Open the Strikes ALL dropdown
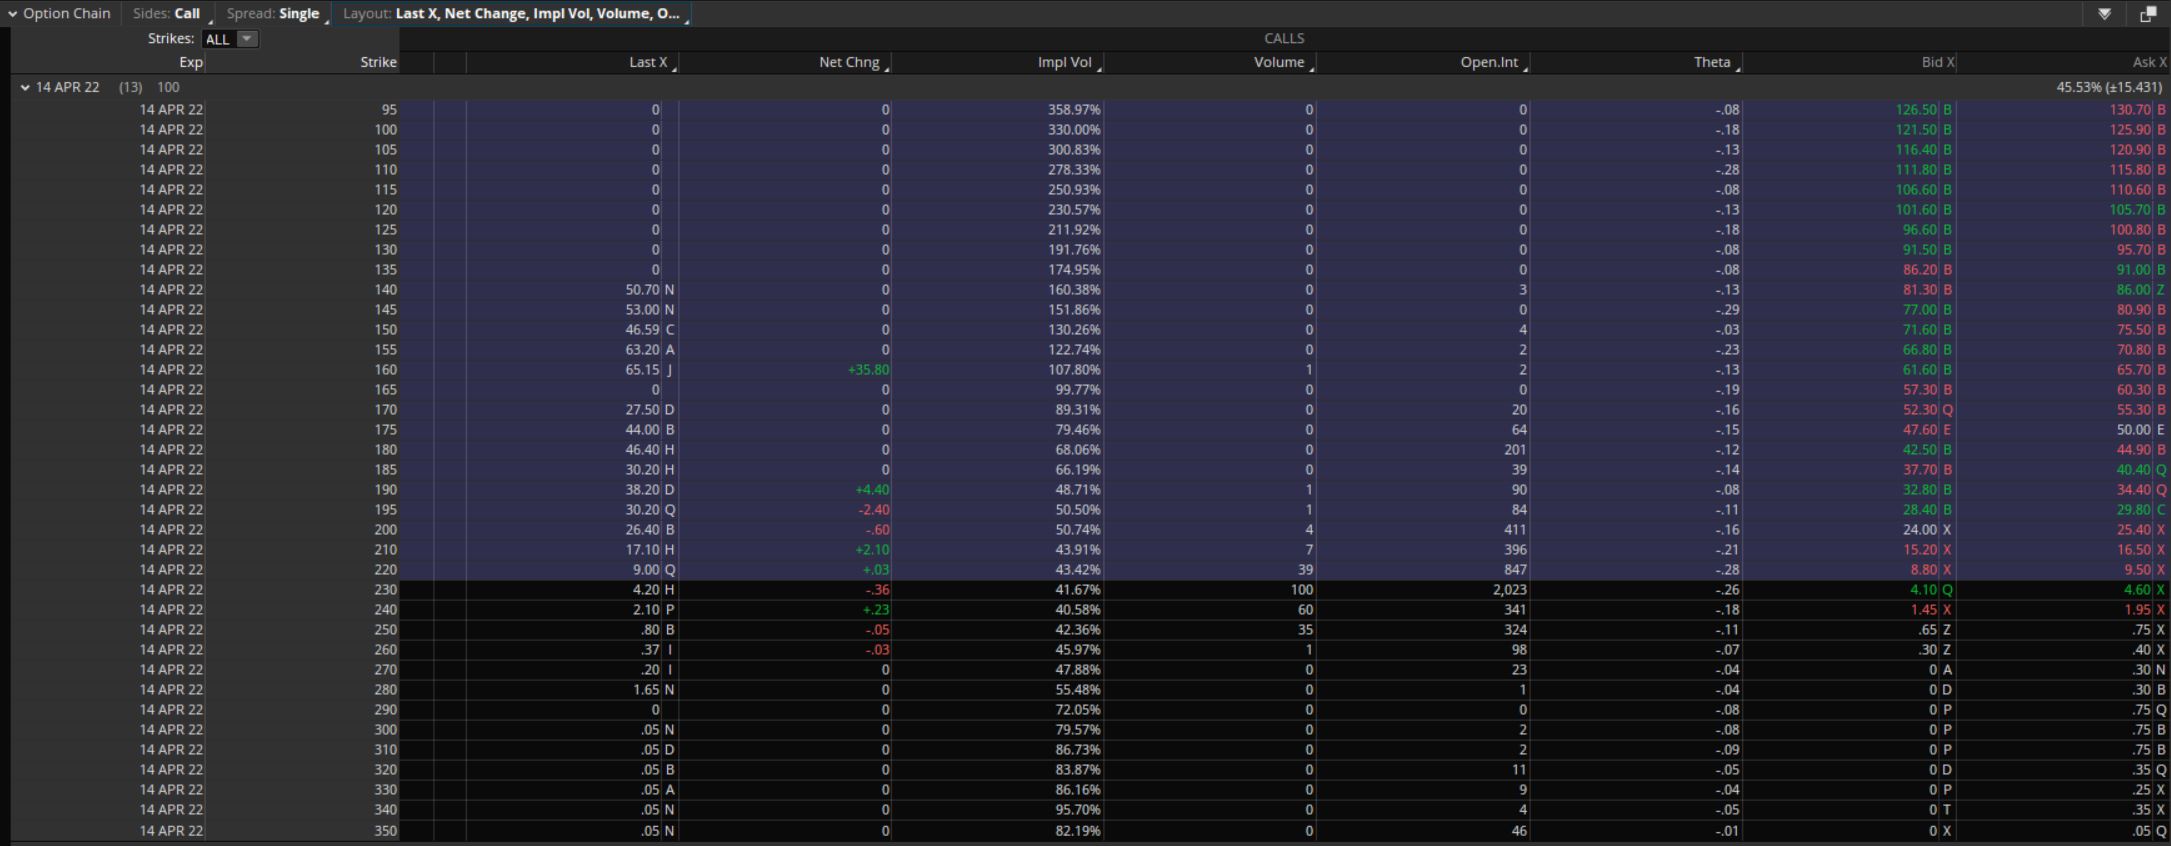Image resolution: width=2171 pixels, height=846 pixels. (x=230, y=39)
